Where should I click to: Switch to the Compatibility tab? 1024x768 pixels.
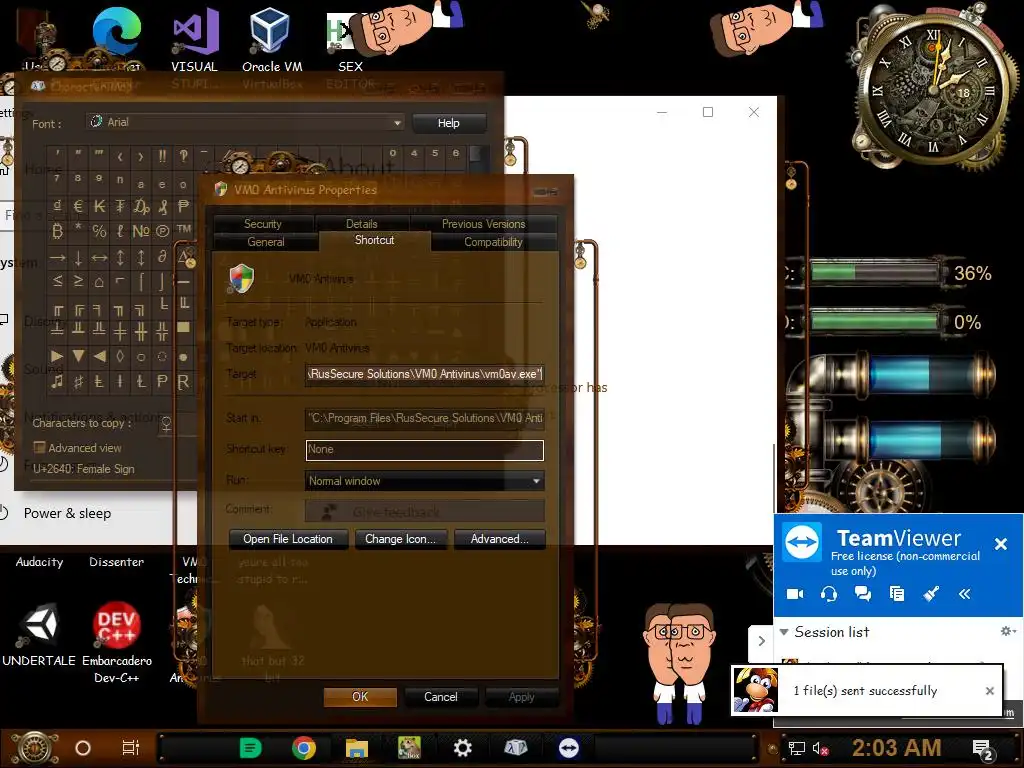pyautogui.click(x=493, y=242)
